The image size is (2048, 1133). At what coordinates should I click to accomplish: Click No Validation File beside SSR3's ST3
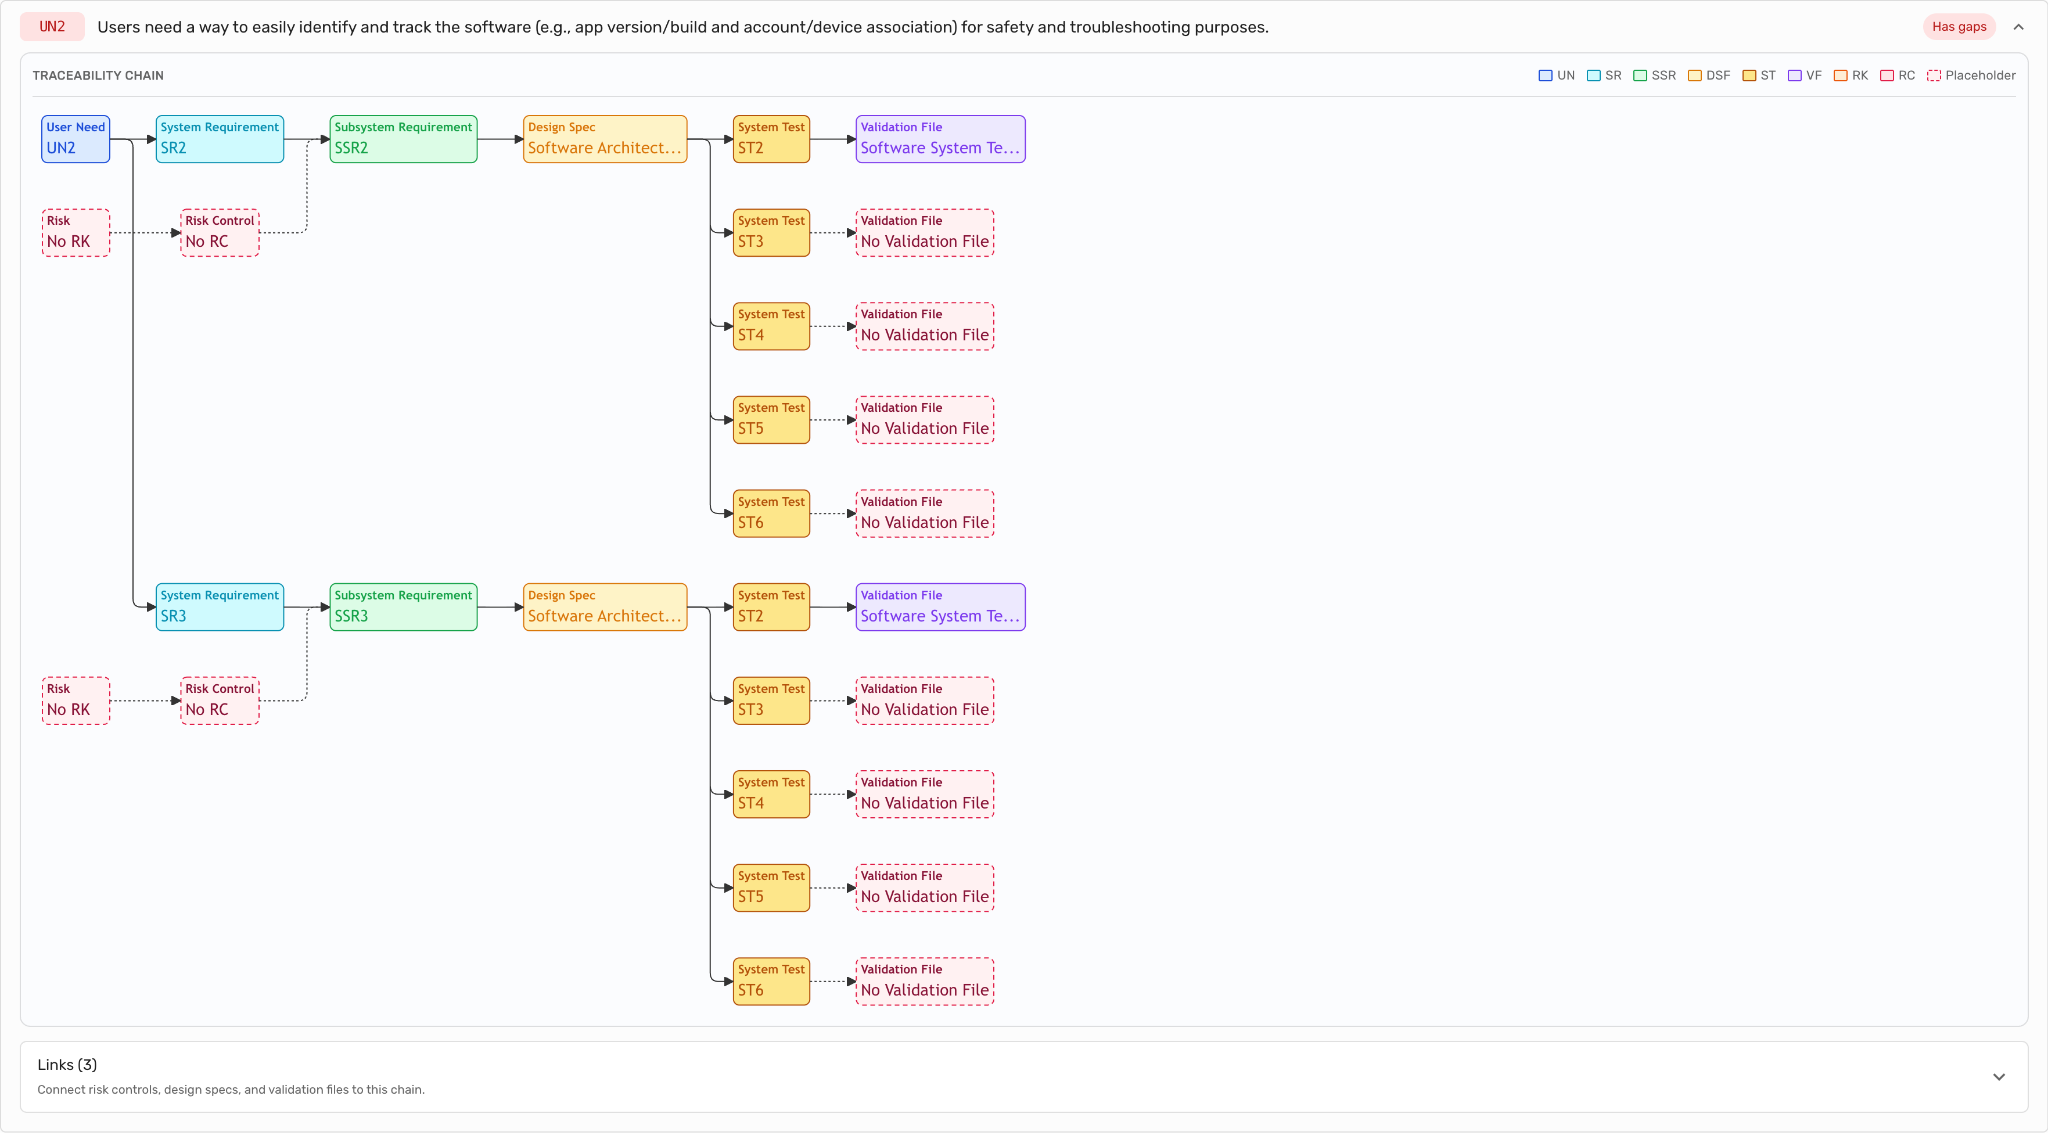point(925,701)
